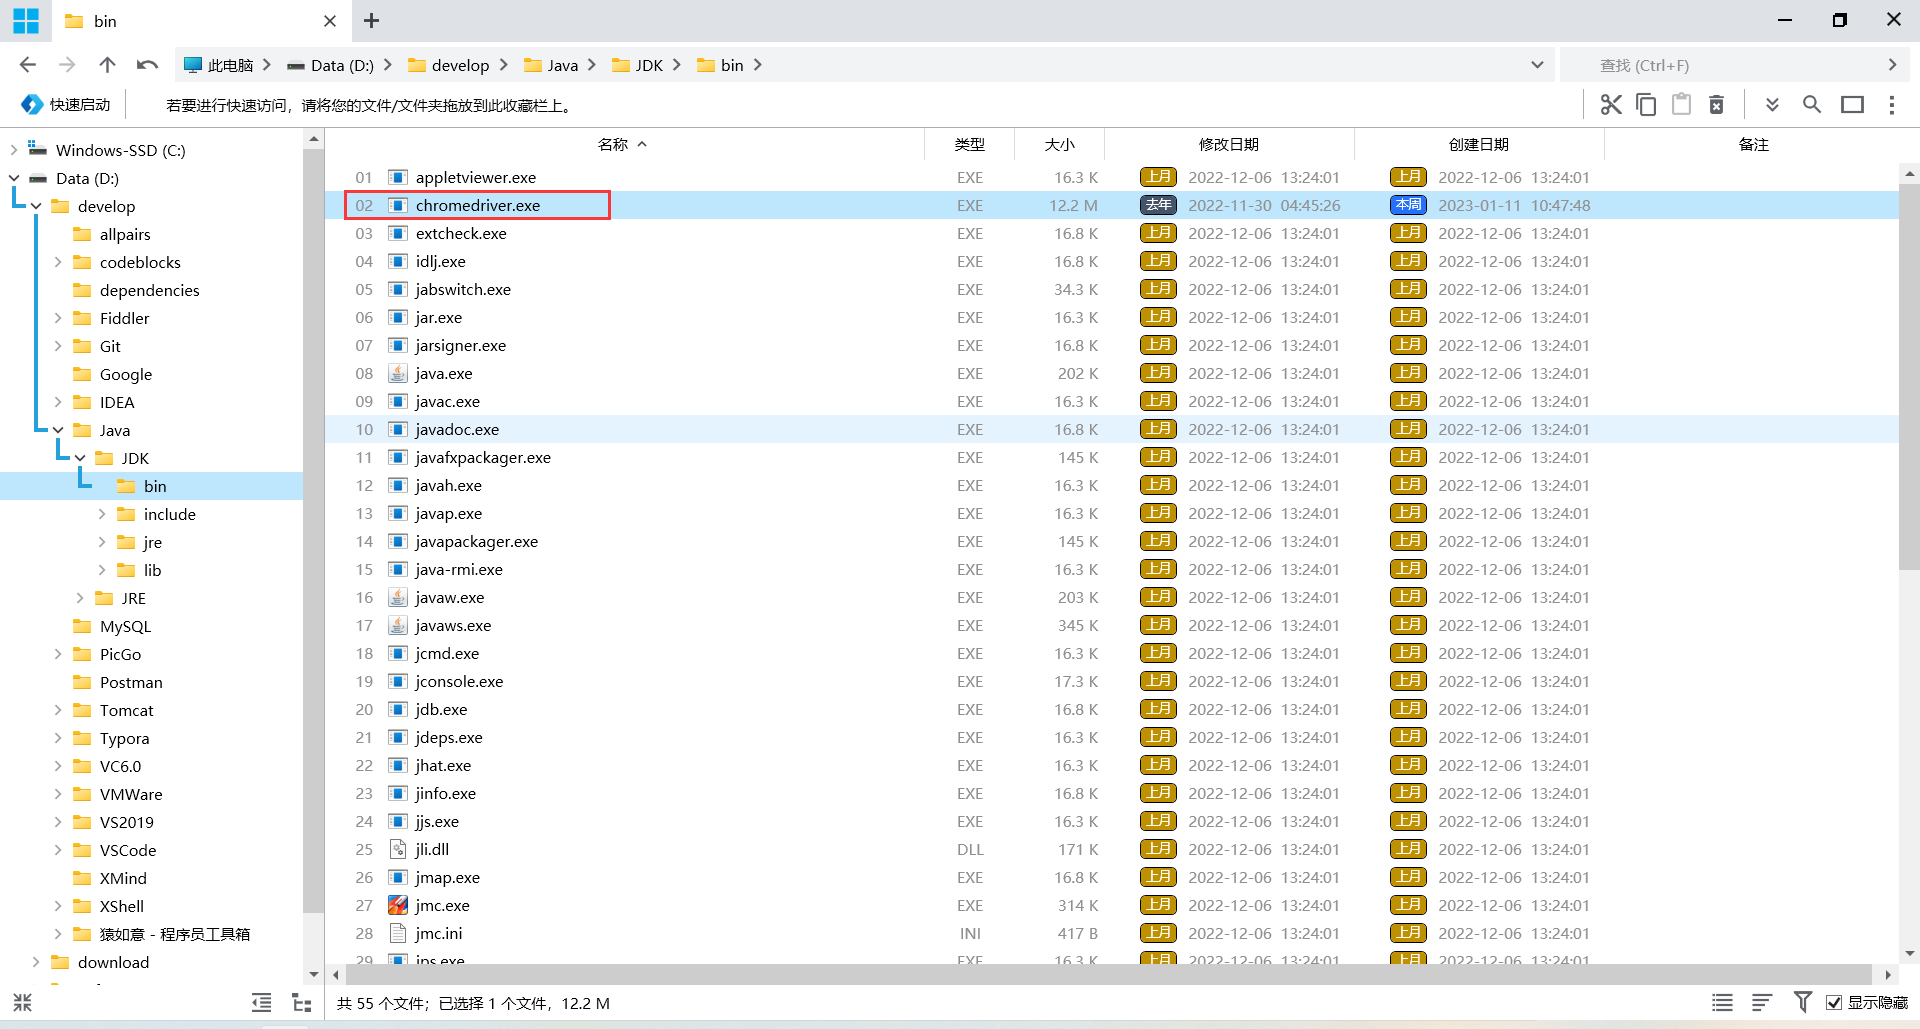Open chevron after JDK in breadcrumb
The image size is (1920, 1029).
[x=677, y=65]
